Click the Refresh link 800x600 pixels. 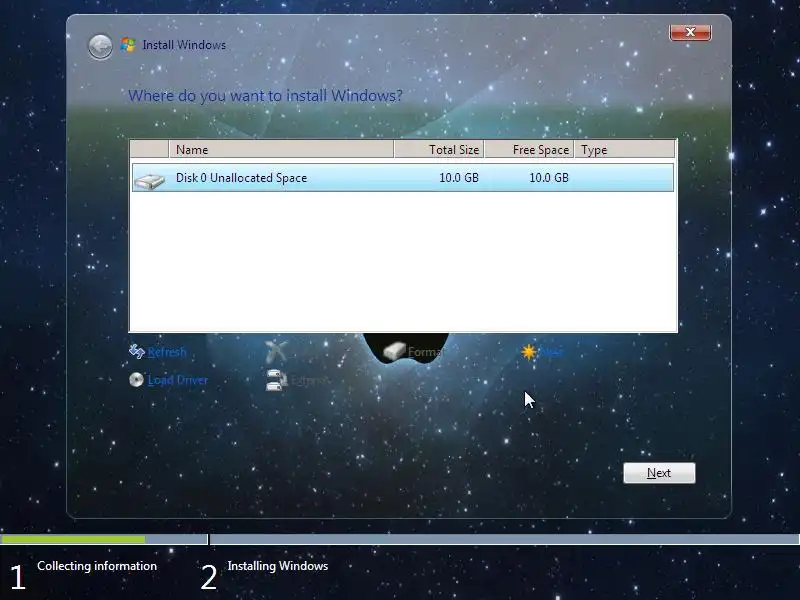(x=167, y=352)
